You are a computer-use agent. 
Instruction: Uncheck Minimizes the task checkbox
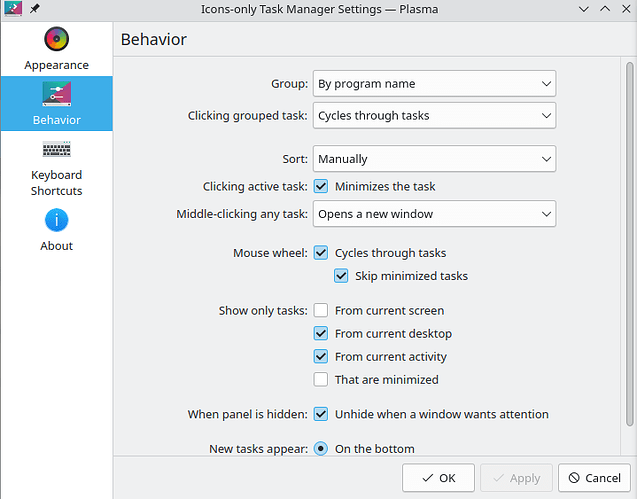(321, 187)
